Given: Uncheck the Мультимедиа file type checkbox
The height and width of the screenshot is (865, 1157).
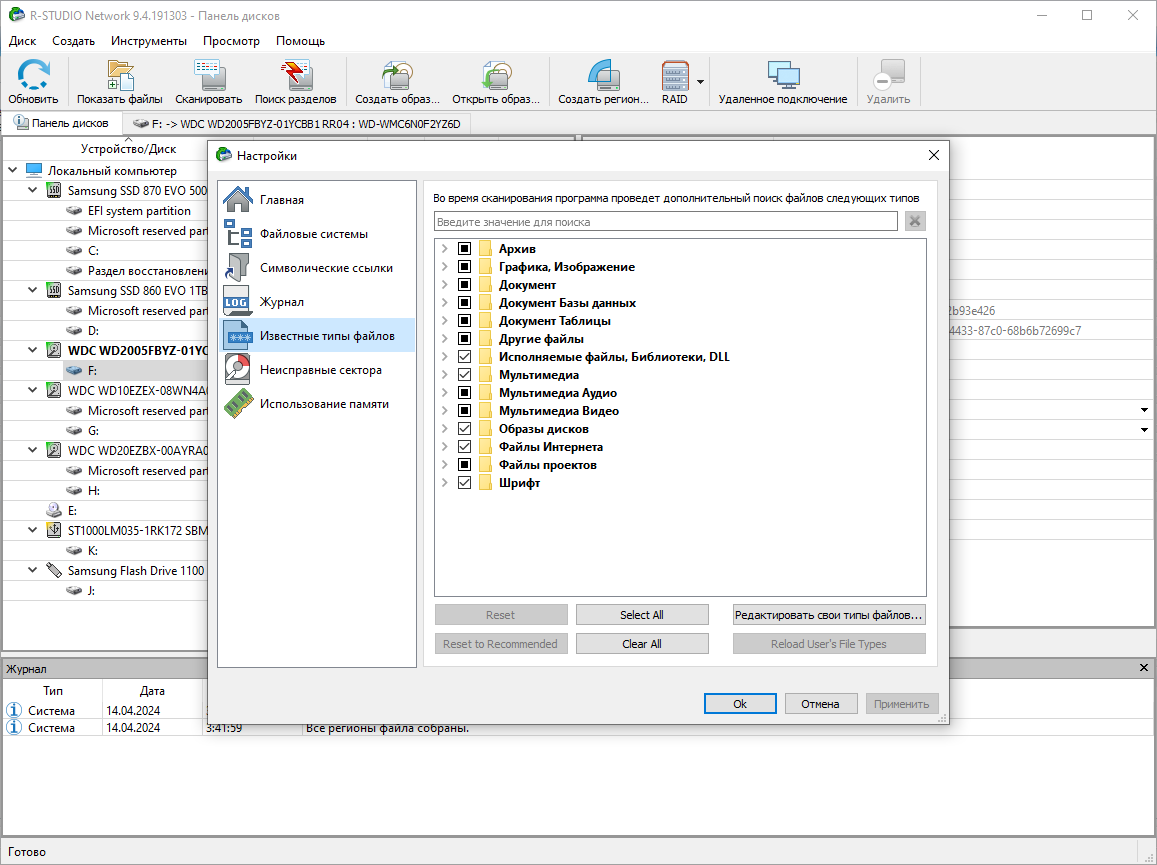Looking at the screenshot, I should (464, 375).
